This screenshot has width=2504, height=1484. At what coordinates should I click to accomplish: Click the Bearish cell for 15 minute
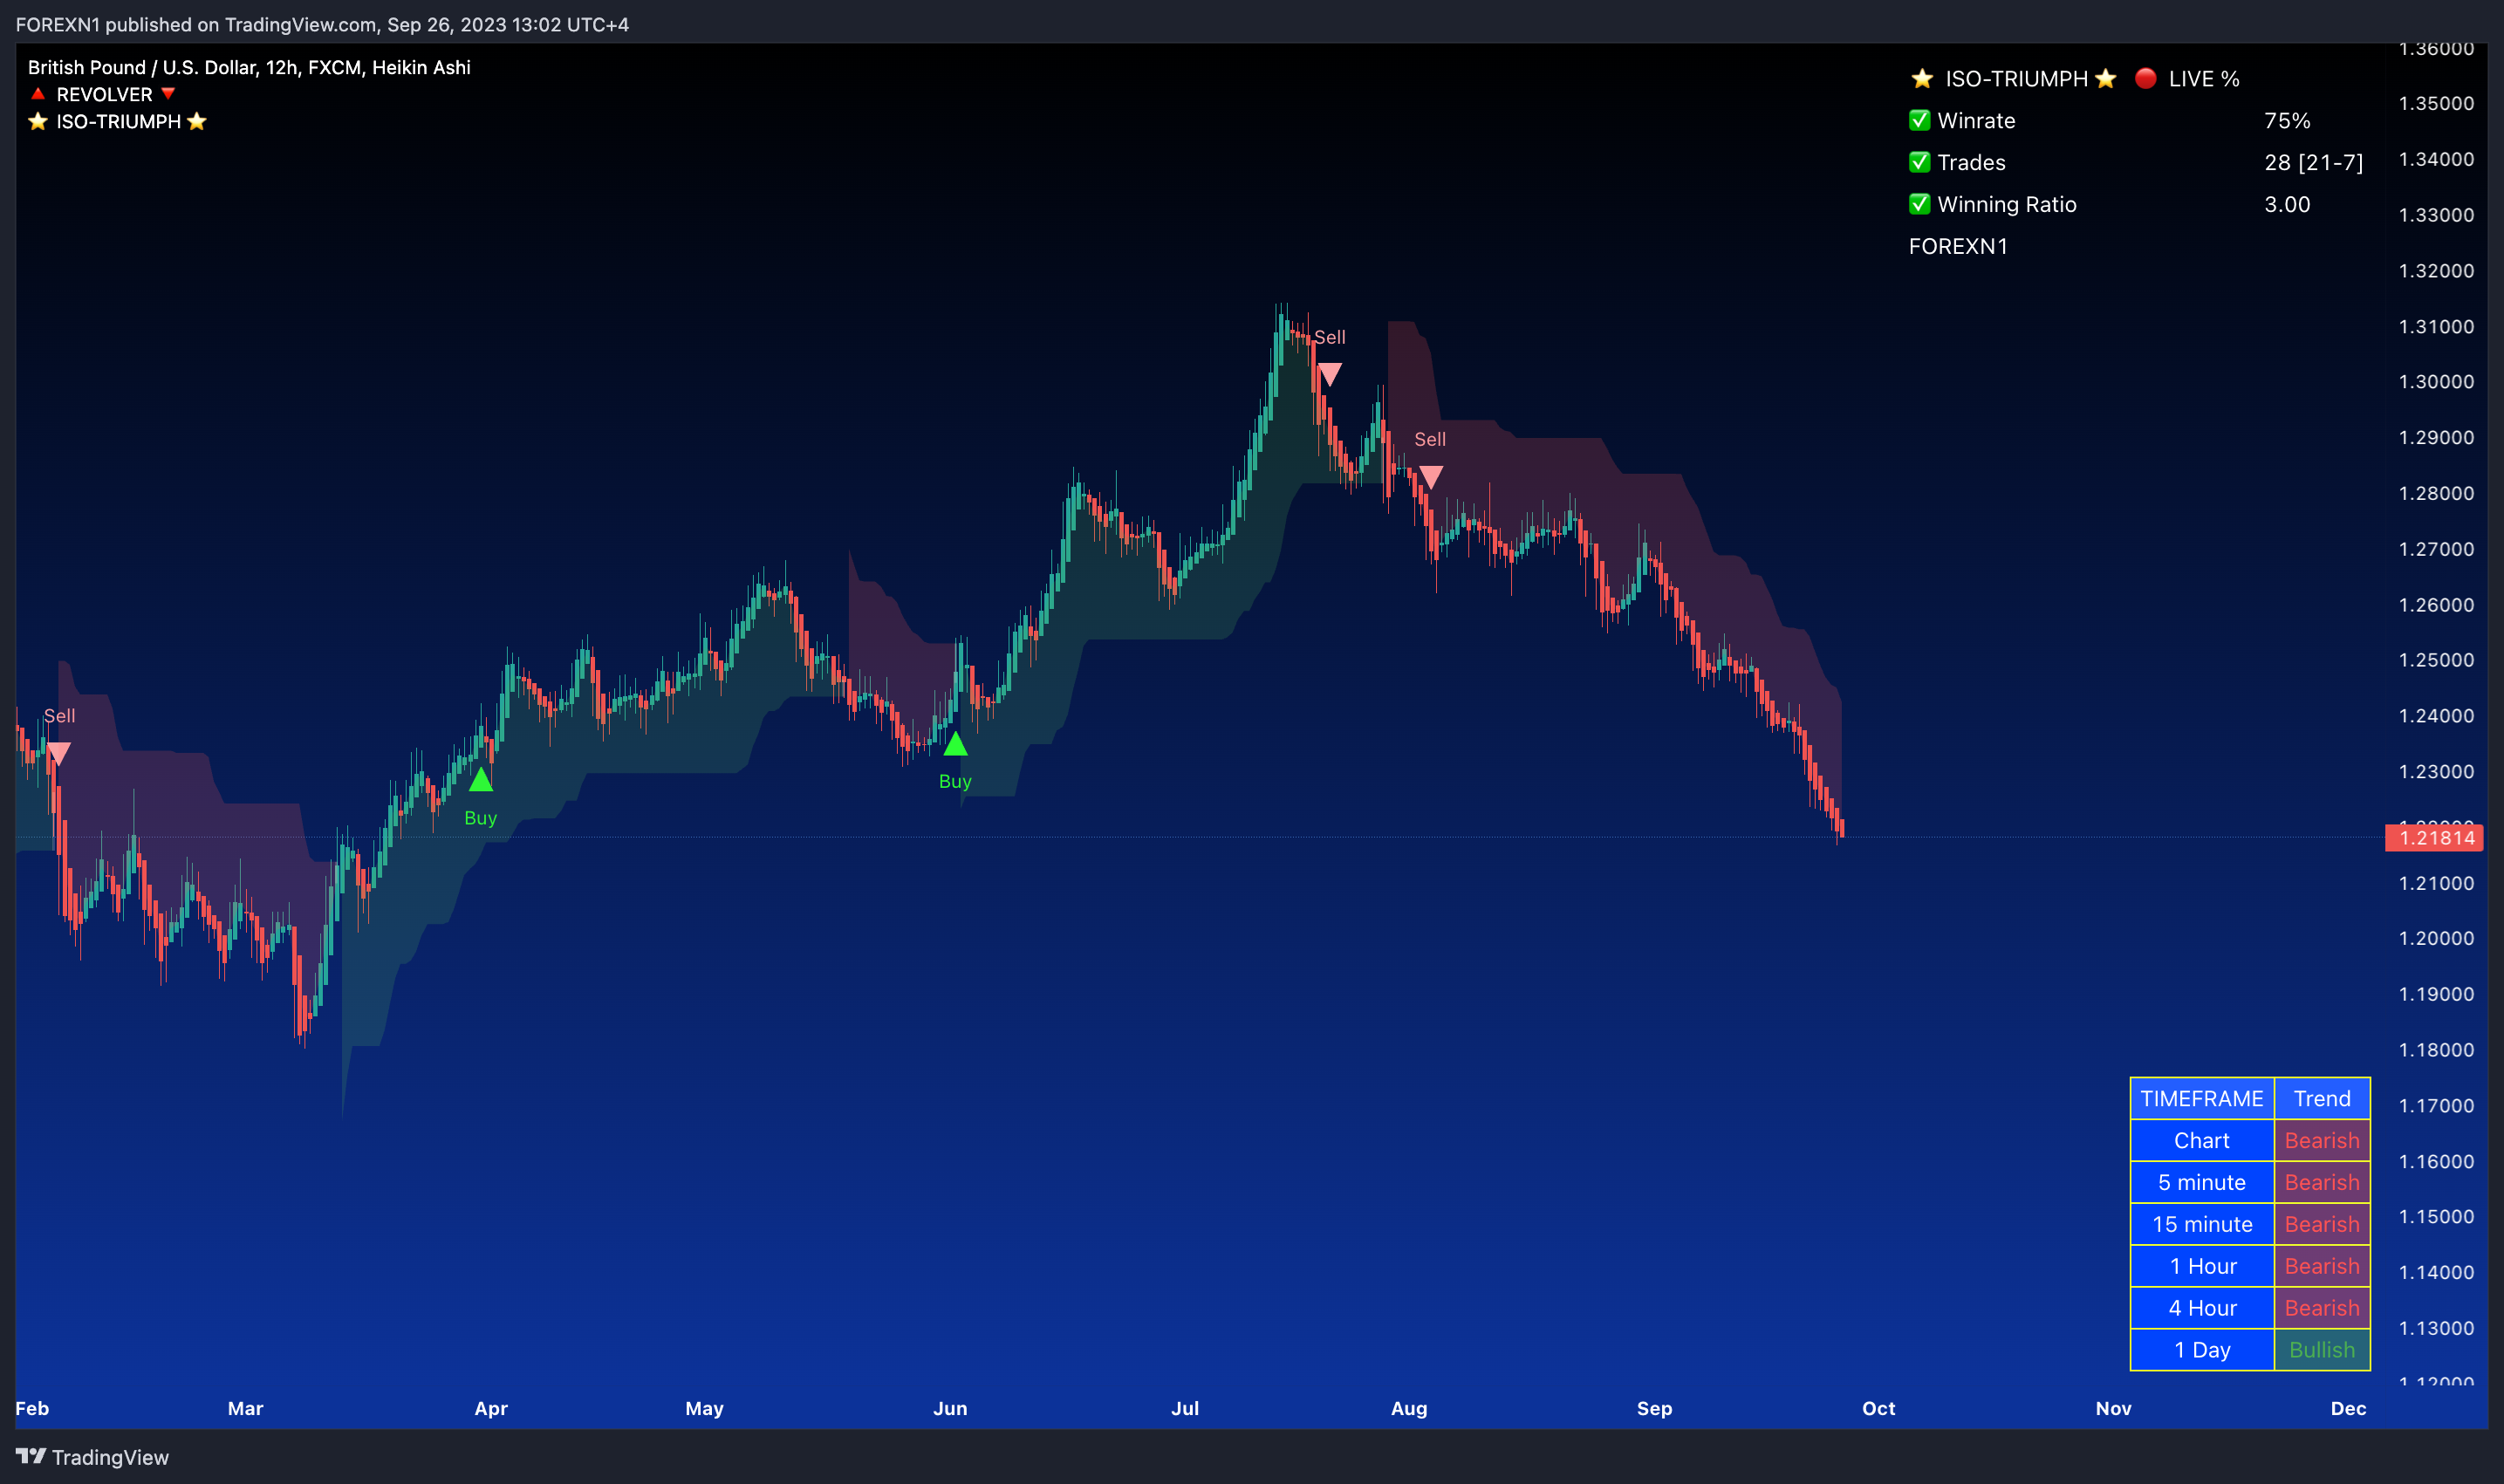(2322, 1224)
